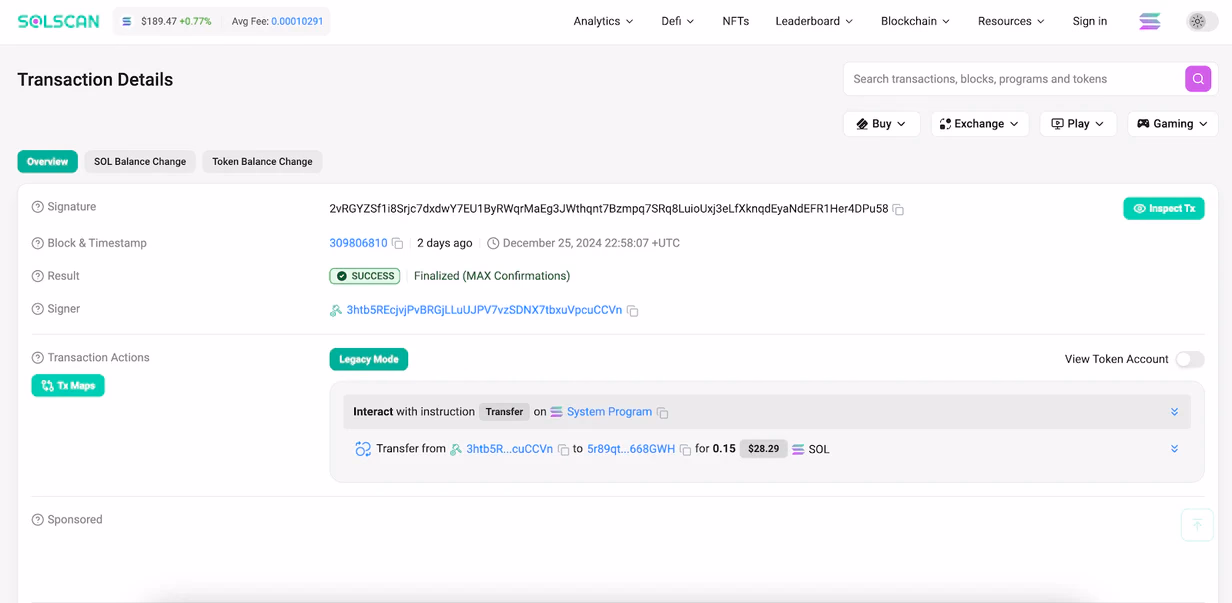Copy the transaction signature

(x=898, y=210)
